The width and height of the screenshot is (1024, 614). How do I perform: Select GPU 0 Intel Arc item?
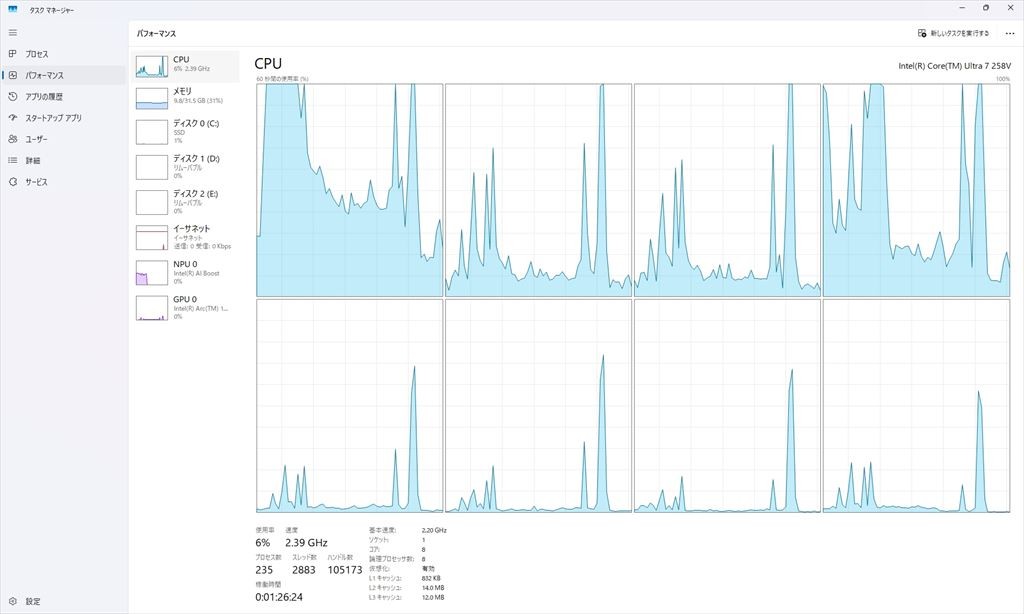pos(185,308)
